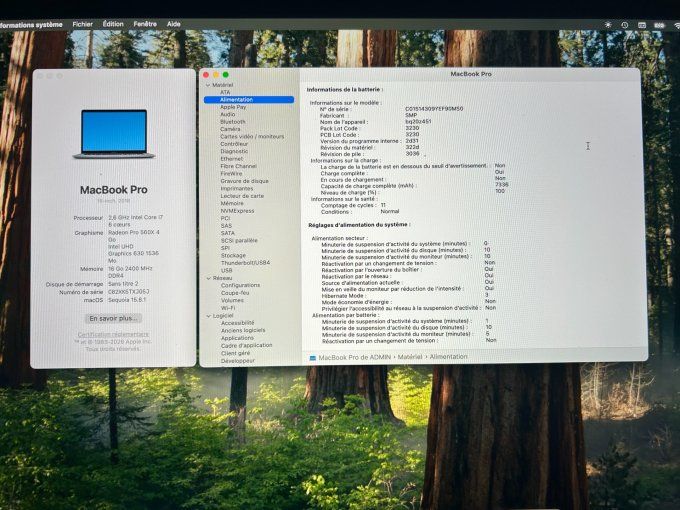
Task: Open the Fenêtre menu
Action: 145,24
